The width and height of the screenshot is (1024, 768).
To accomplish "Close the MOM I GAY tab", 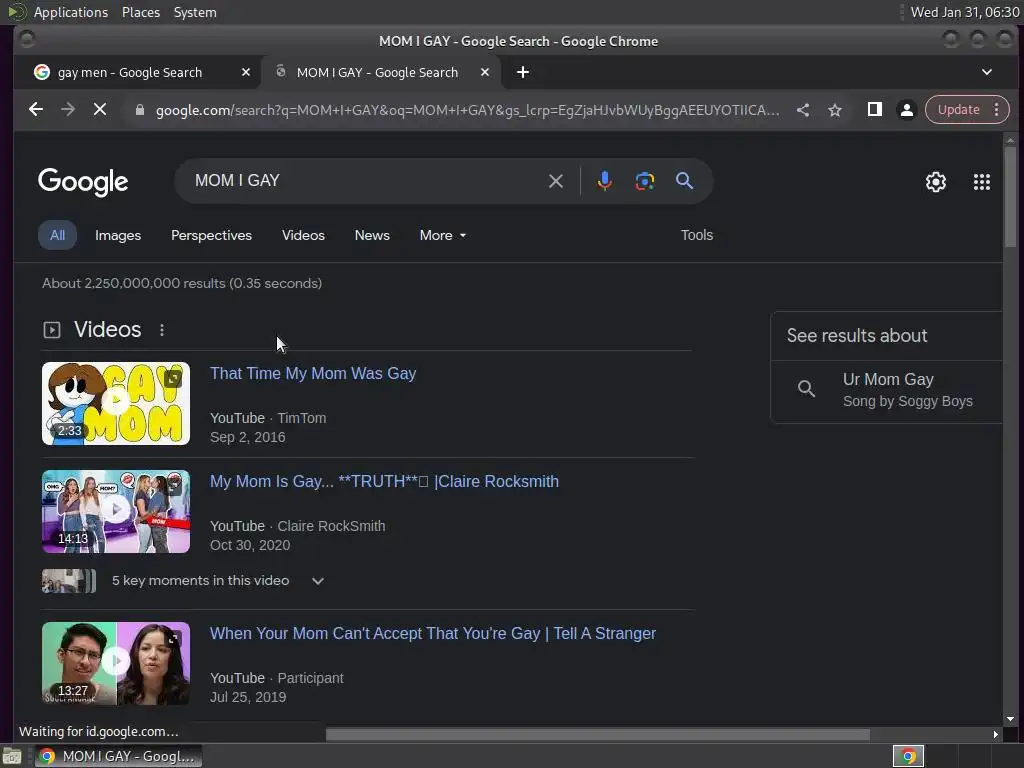I will [485, 72].
